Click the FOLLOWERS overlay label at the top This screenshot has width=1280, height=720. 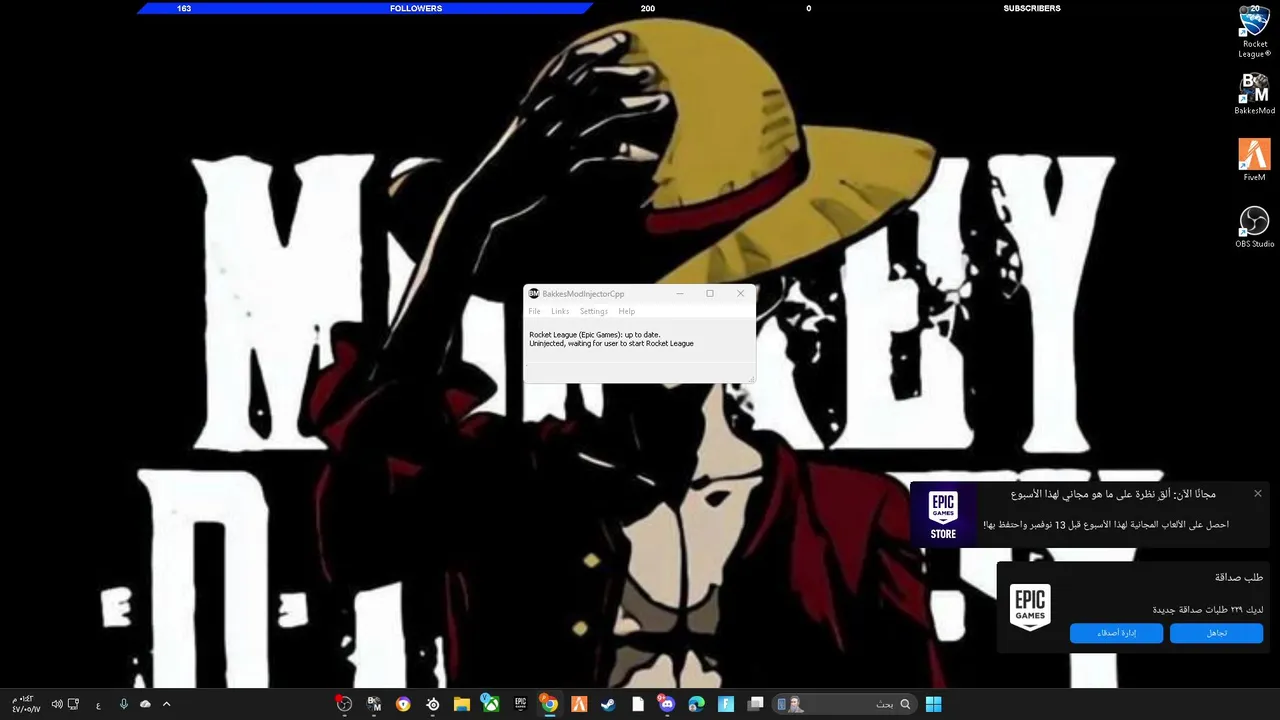tap(416, 8)
